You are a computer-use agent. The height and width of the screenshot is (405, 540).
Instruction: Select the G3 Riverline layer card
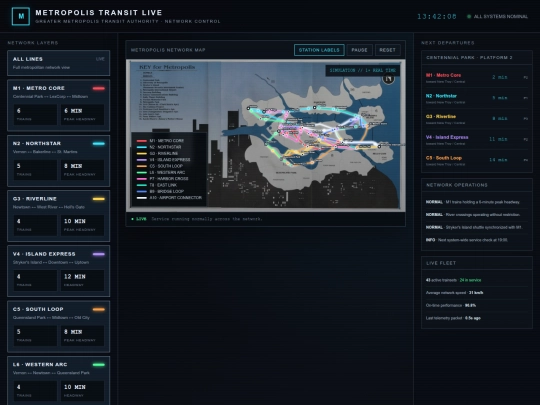pyautogui.click(x=59, y=216)
